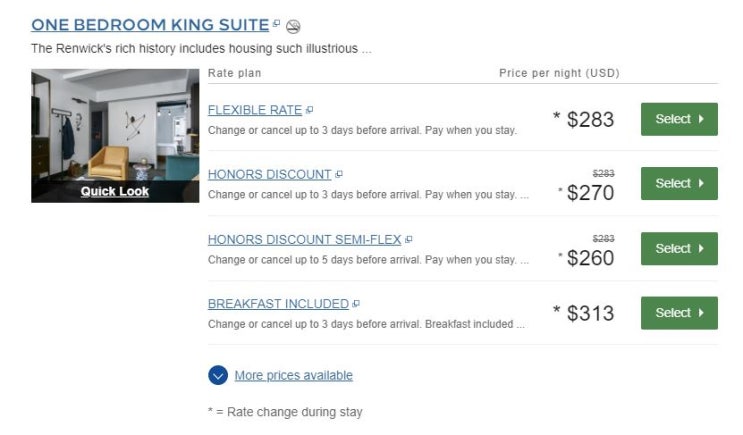The height and width of the screenshot is (435, 743).
Task: Open Quick Look on the room photo
Action: pos(115,191)
